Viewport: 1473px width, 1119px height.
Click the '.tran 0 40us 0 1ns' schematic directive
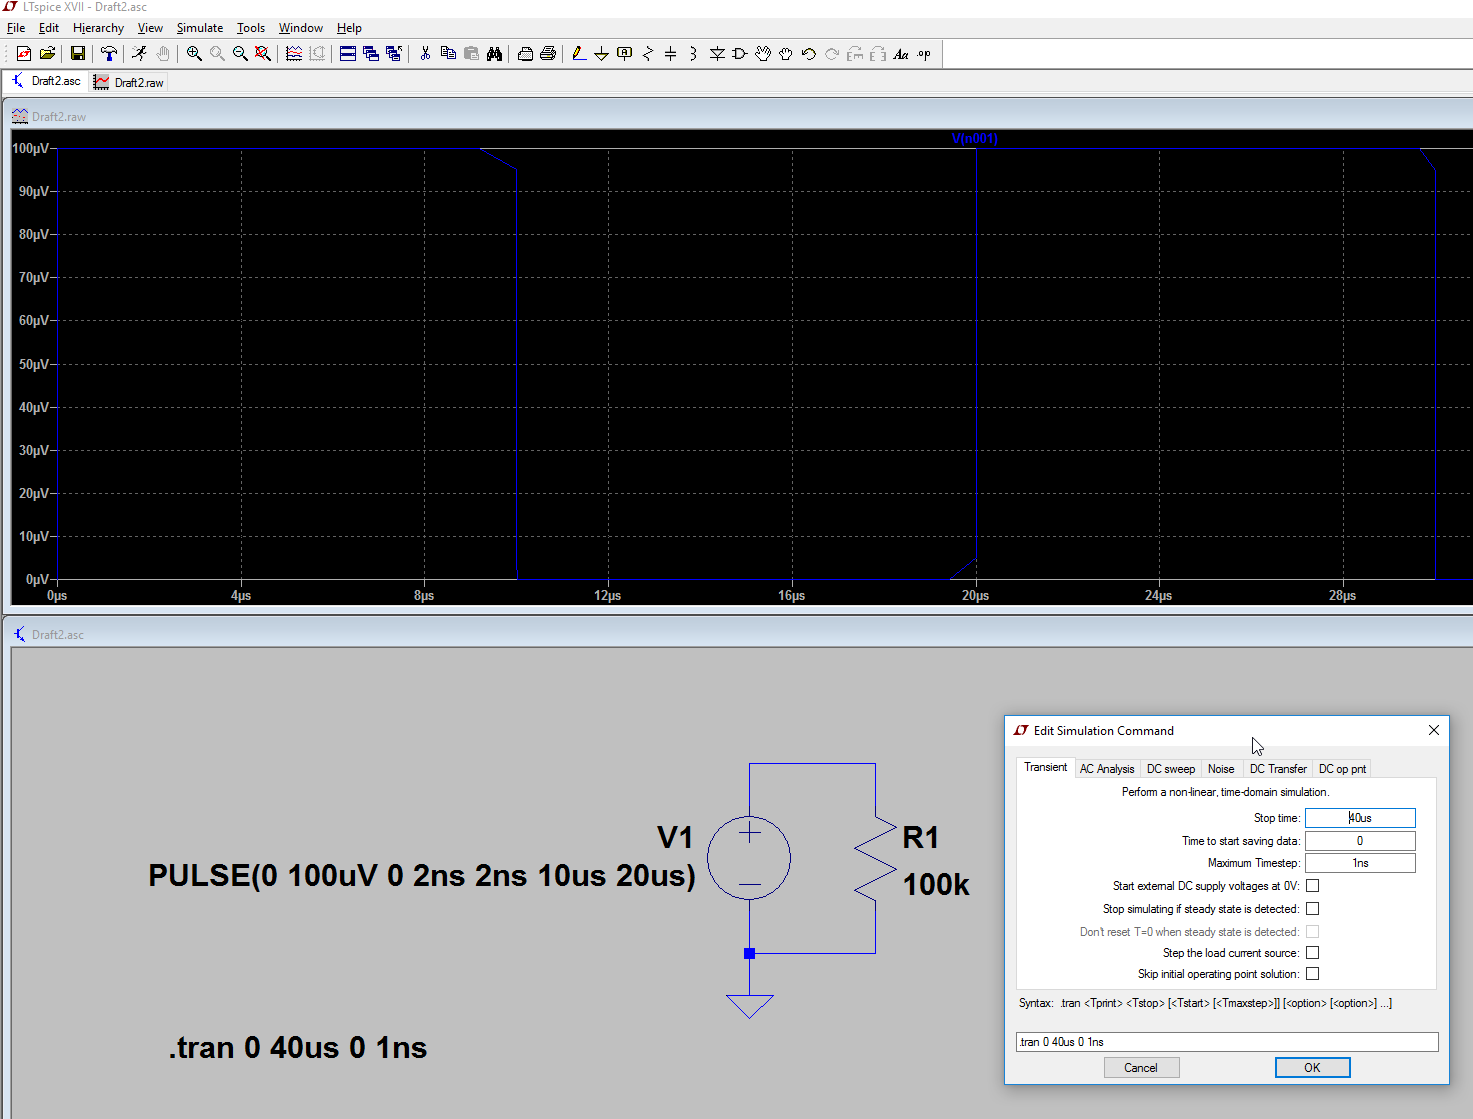click(x=298, y=1048)
